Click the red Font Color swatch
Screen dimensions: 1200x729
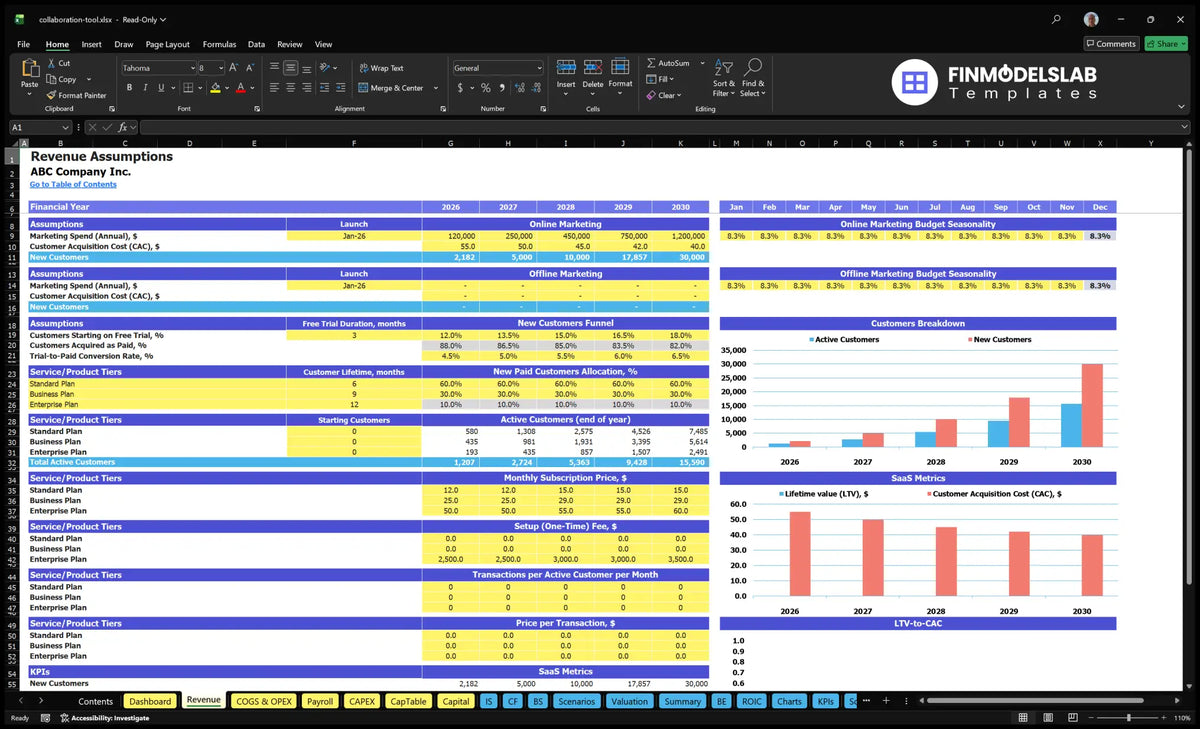pyautogui.click(x=240, y=88)
